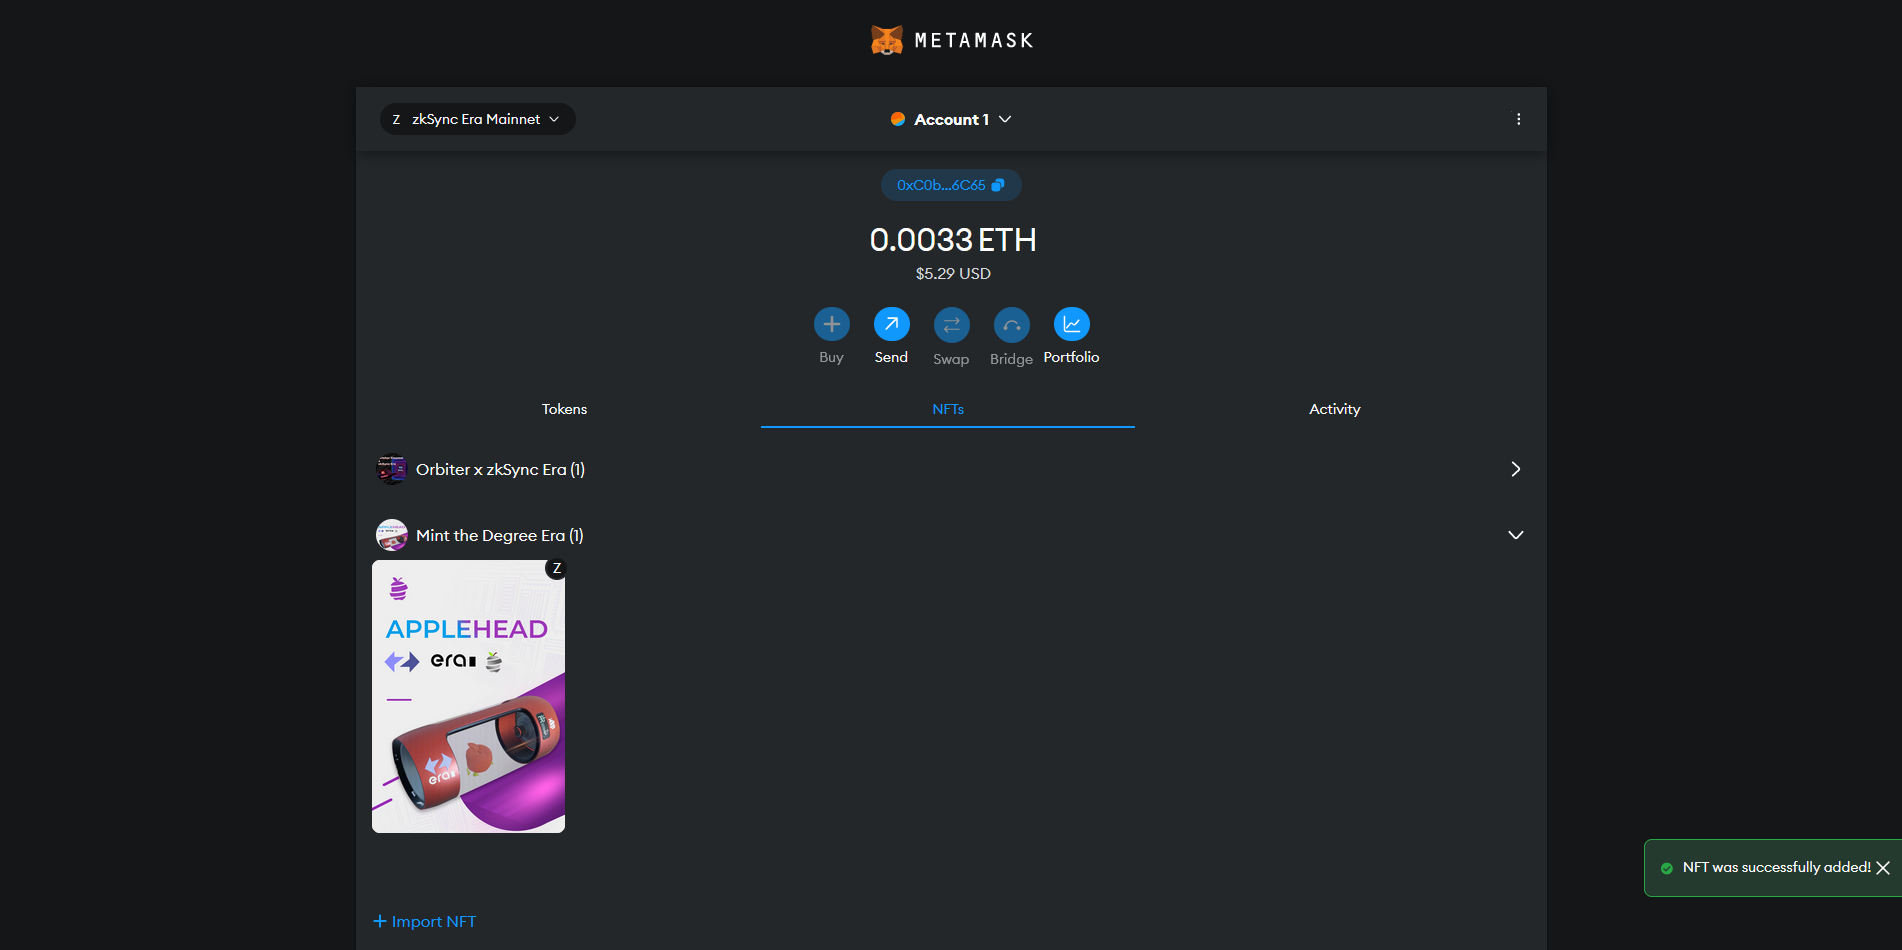Open Portfolio chart icon

pos(1071,324)
